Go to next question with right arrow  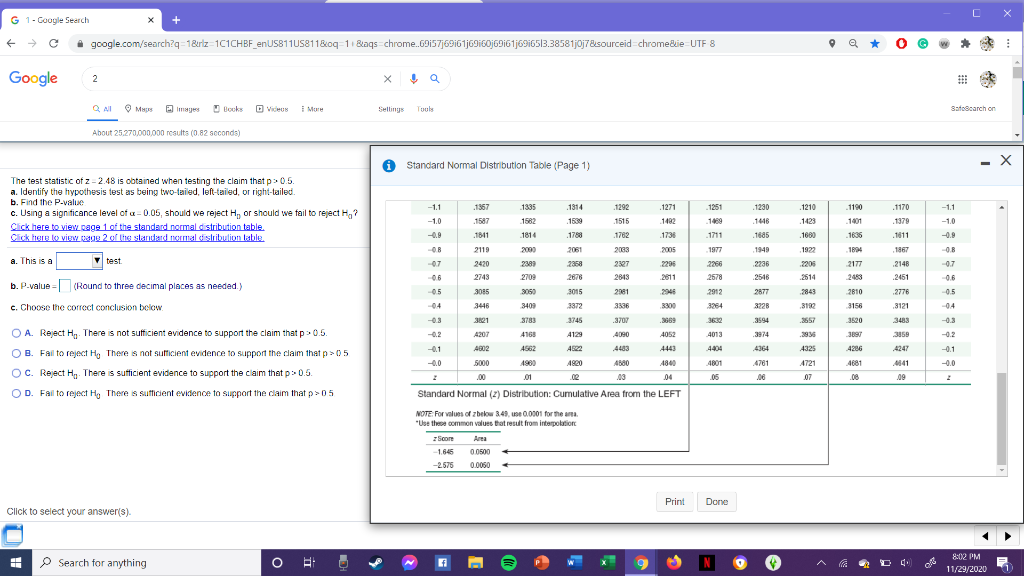(x=1008, y=536)
